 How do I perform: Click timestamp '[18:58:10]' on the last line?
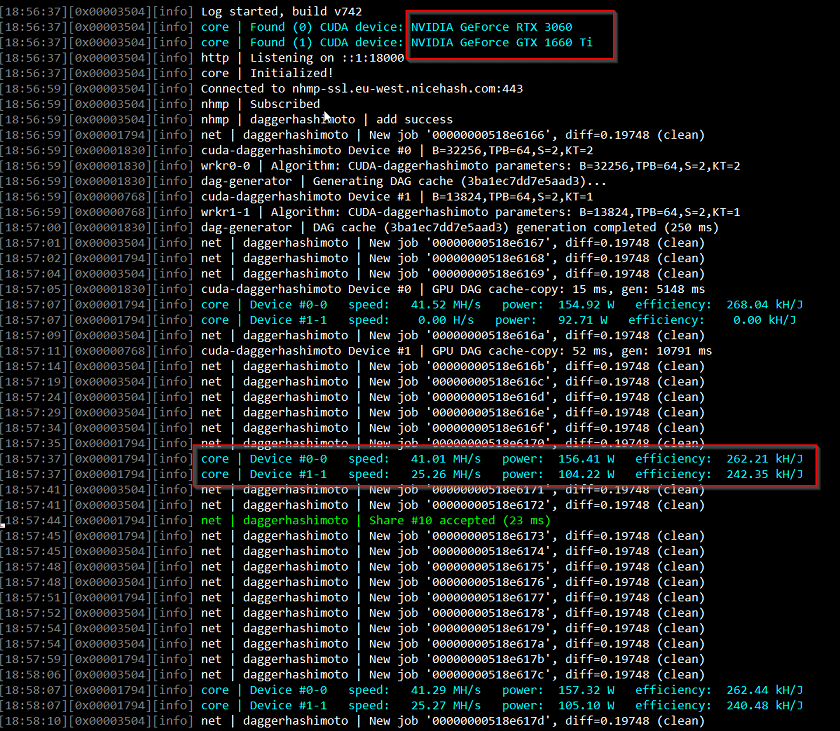pyautogui.click(x=34, y=721)
